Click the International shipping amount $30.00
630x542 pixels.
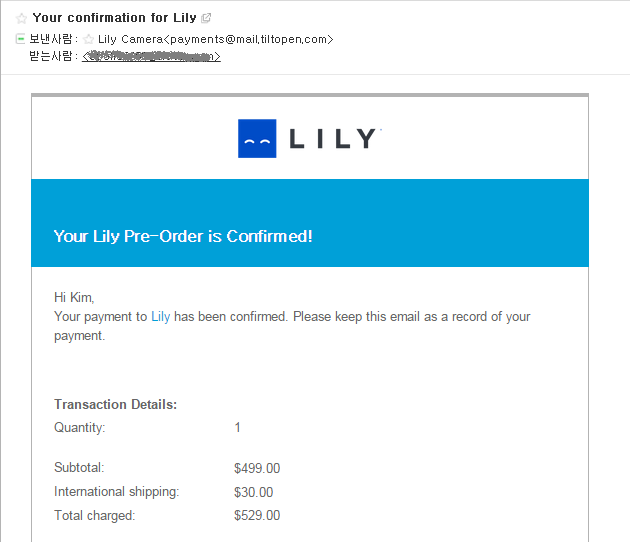[x=253, y=492]
